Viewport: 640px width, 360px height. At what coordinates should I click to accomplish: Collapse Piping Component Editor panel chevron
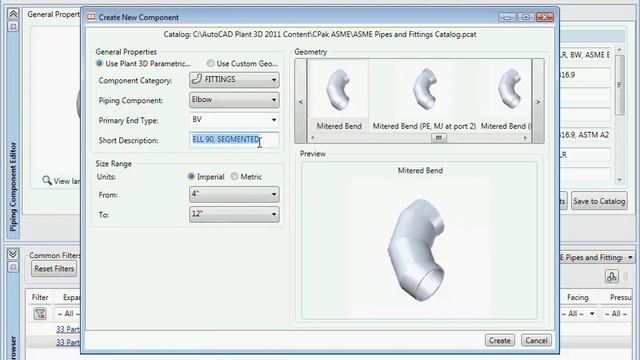click(x=13, y=14)
